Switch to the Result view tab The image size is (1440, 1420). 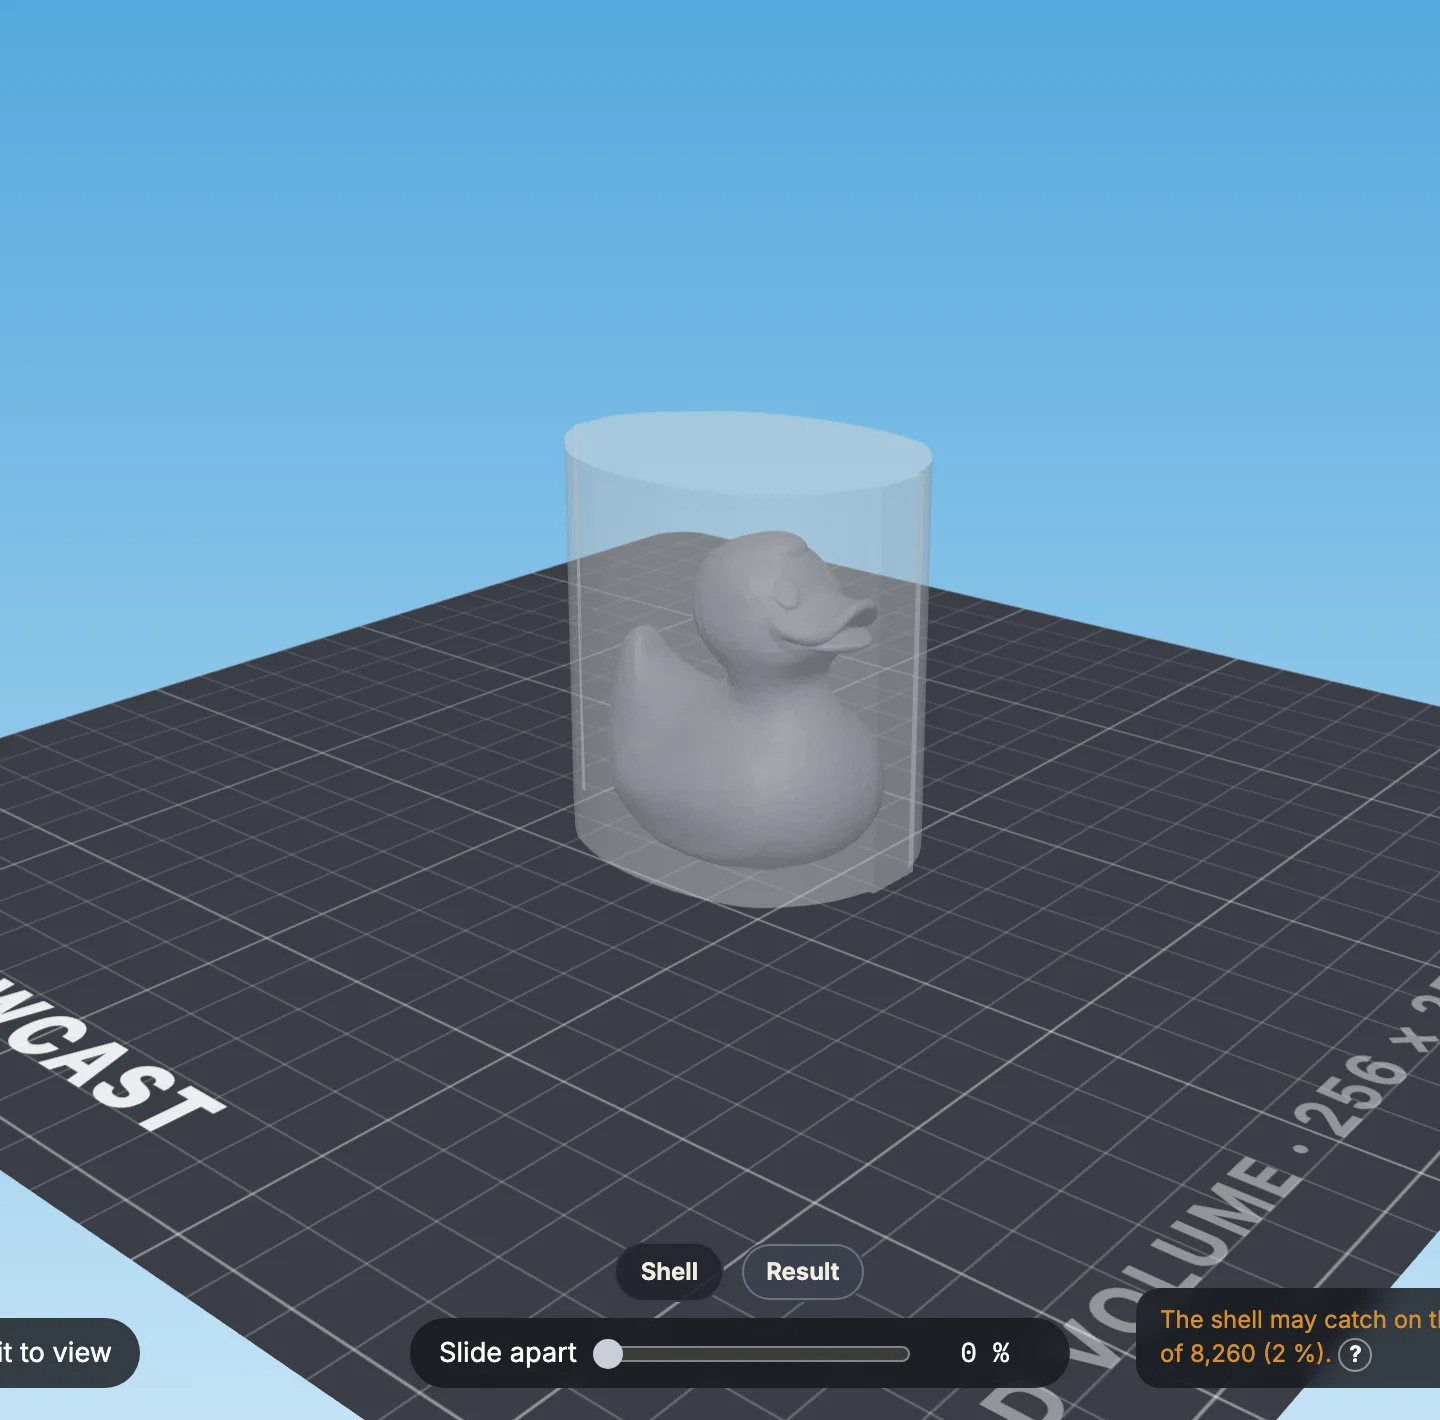802,1272
